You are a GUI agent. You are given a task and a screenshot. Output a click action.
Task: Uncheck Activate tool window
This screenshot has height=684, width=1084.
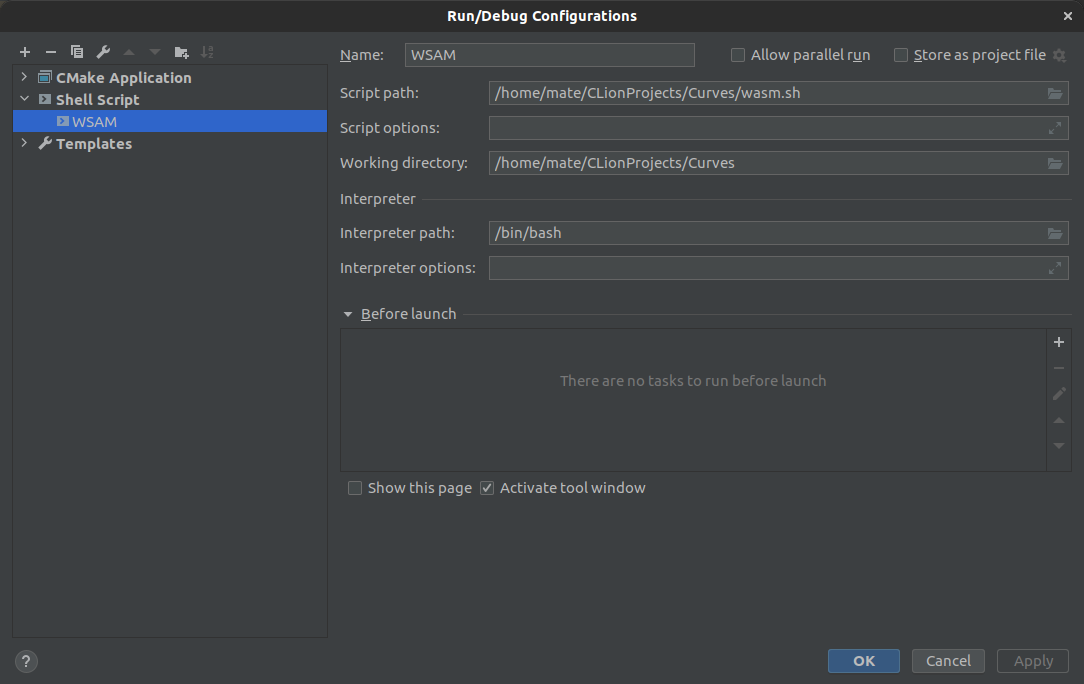487,488
